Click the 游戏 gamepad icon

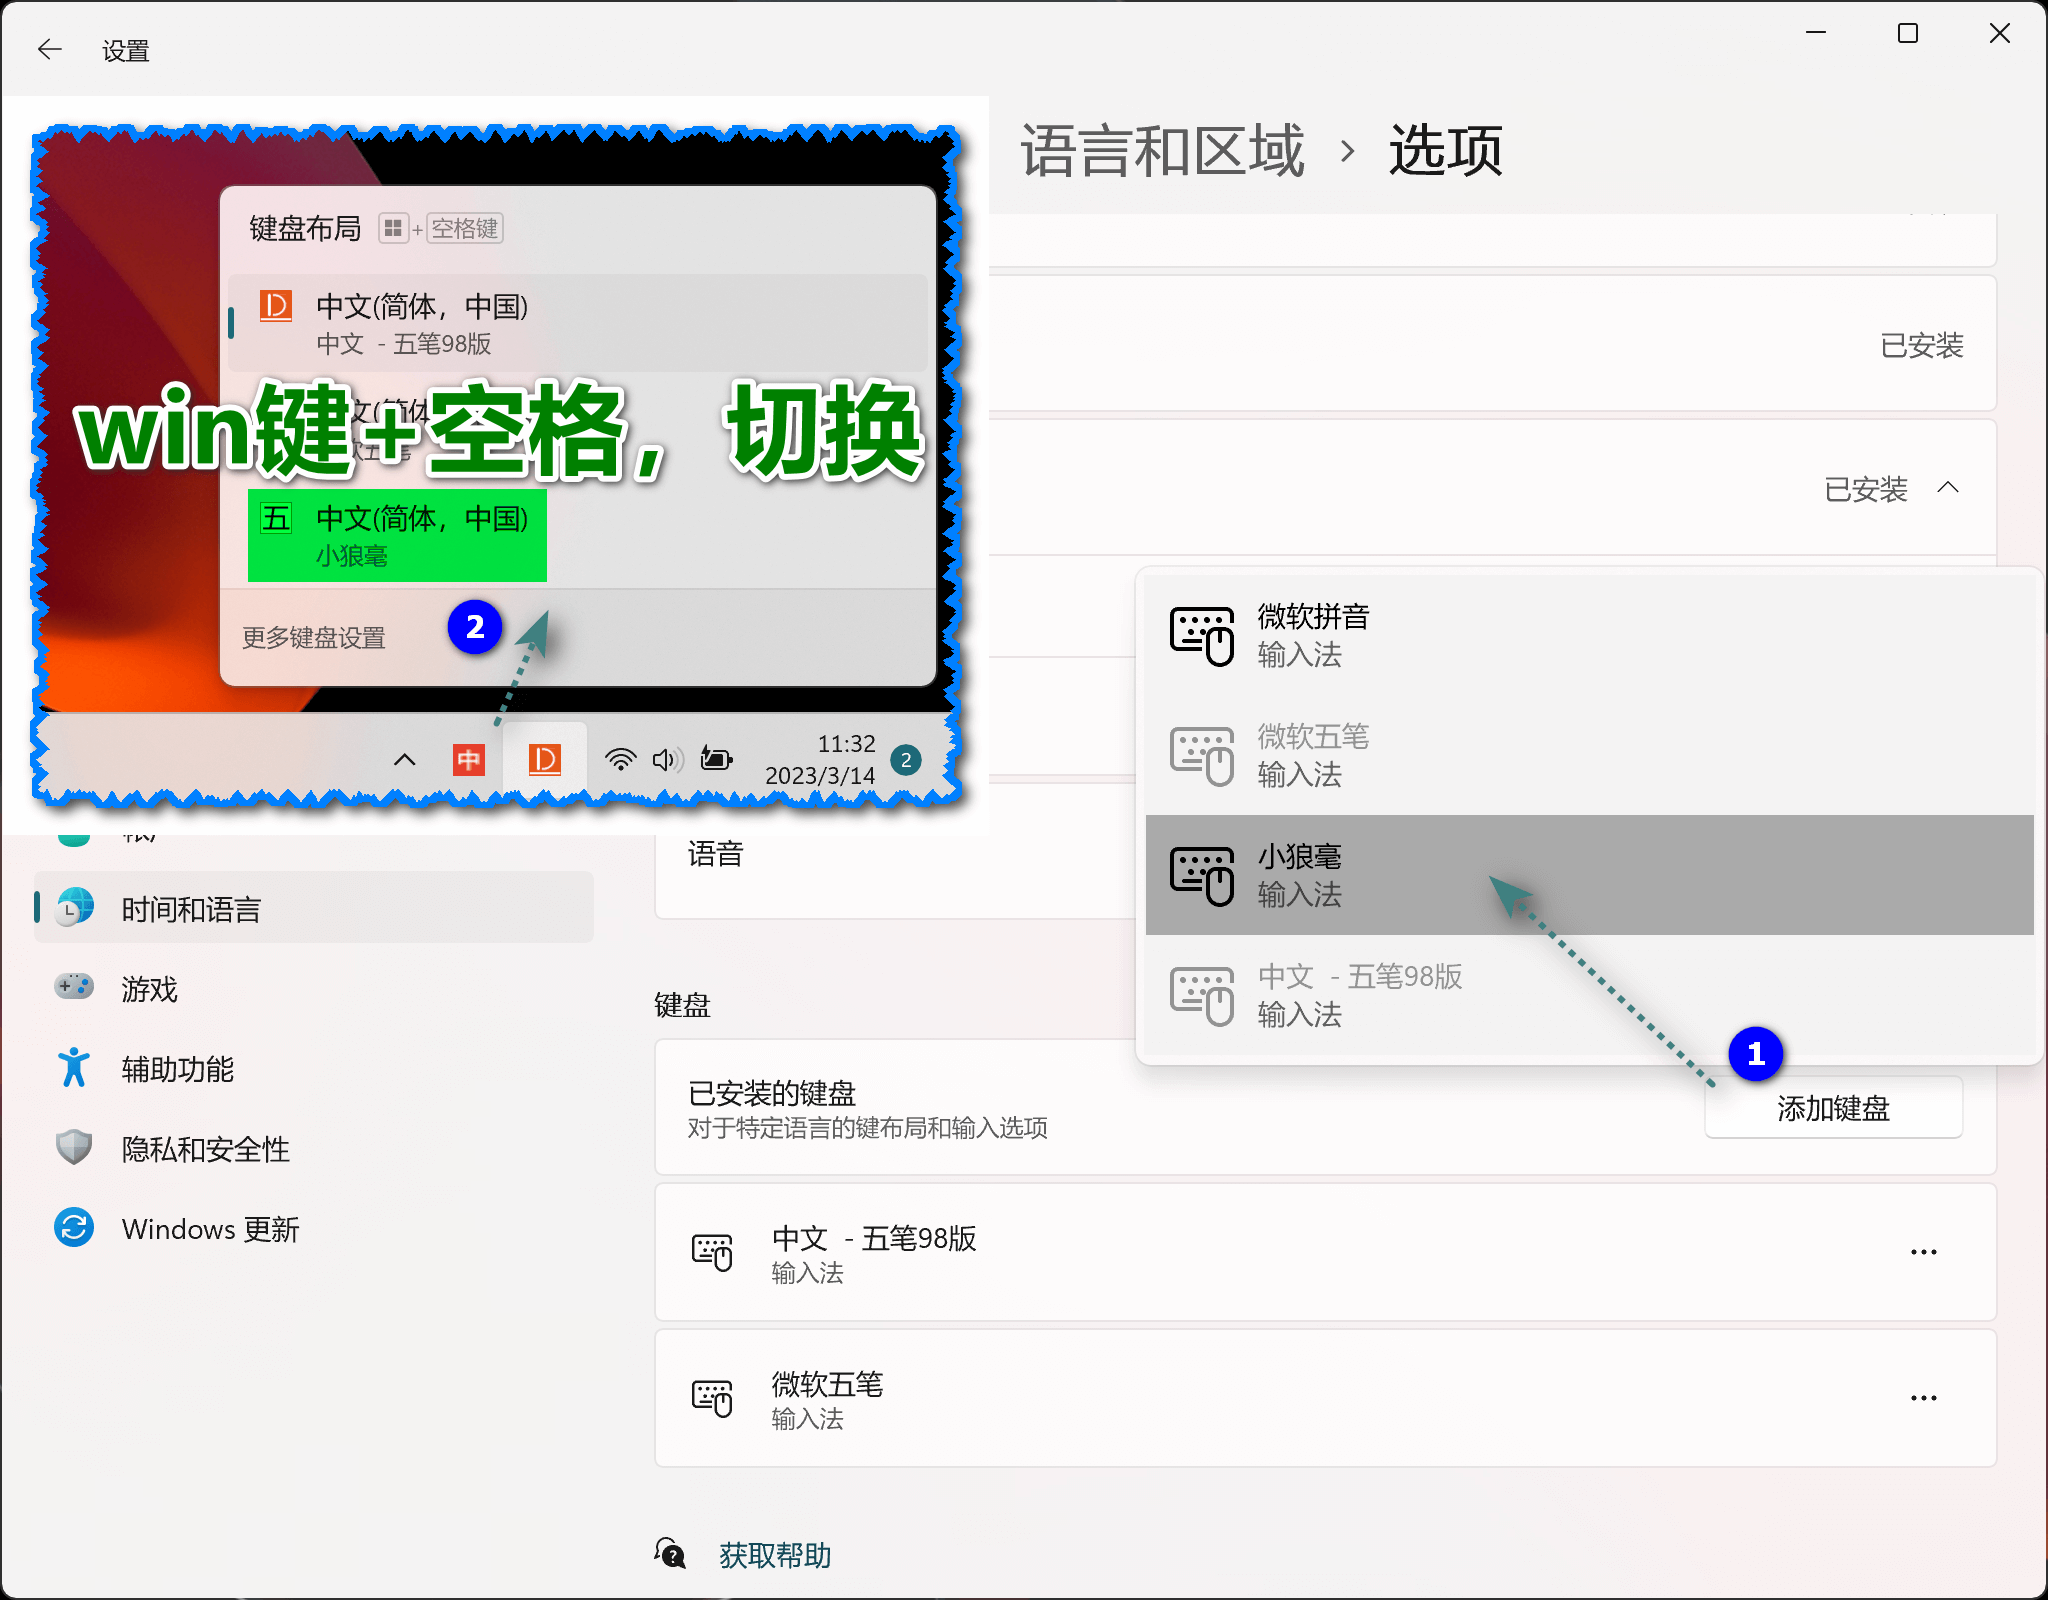(74, 987)
